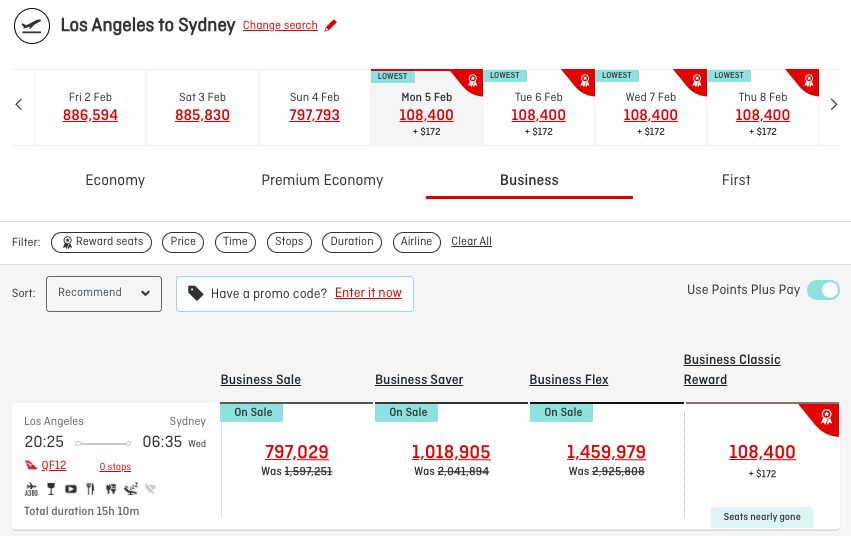This screenshot has height=536, width=851.
Task: Click the 06:35 arrival time
Action: [162, 442]
